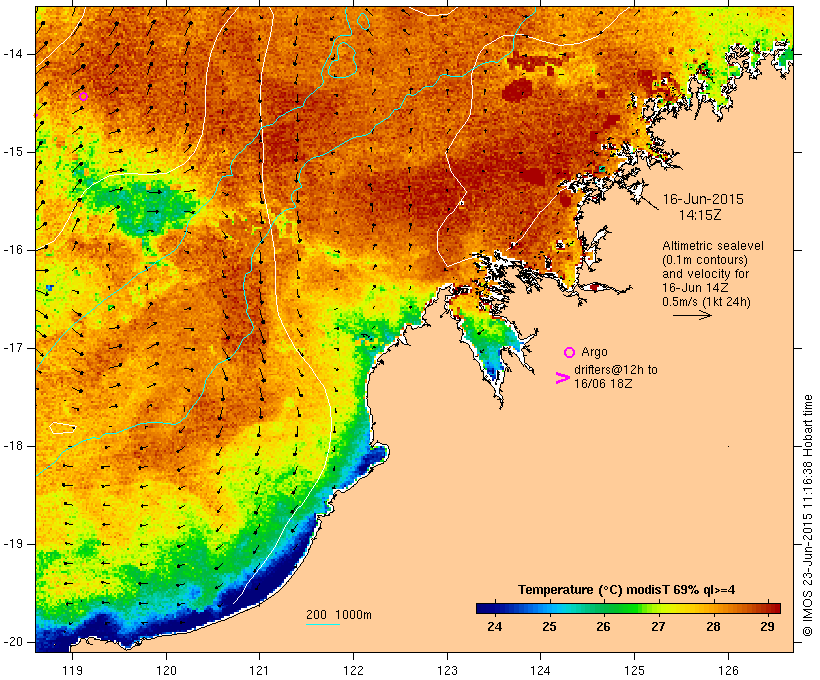Click the color scale value "25"

[x=549, y=627]
